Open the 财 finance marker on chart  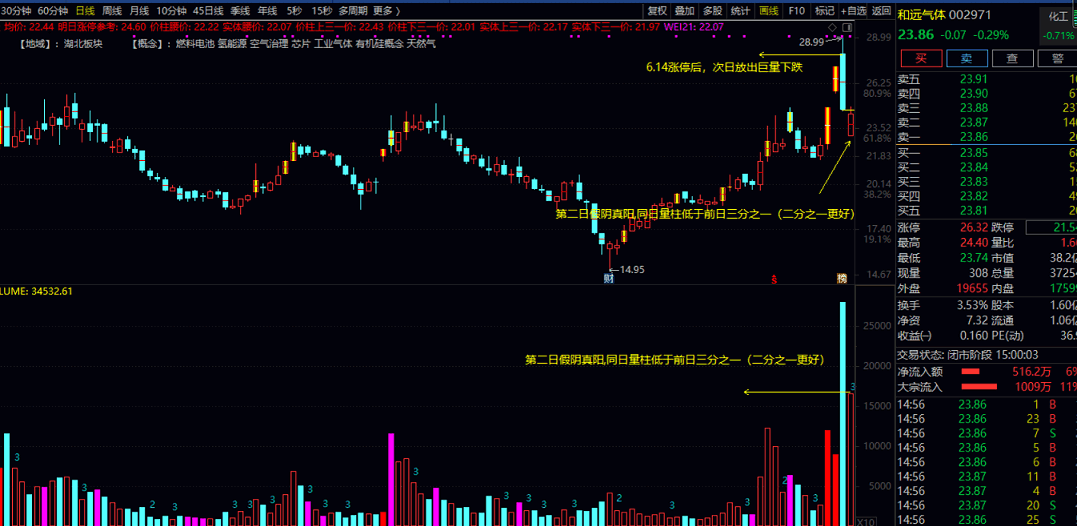608,278
